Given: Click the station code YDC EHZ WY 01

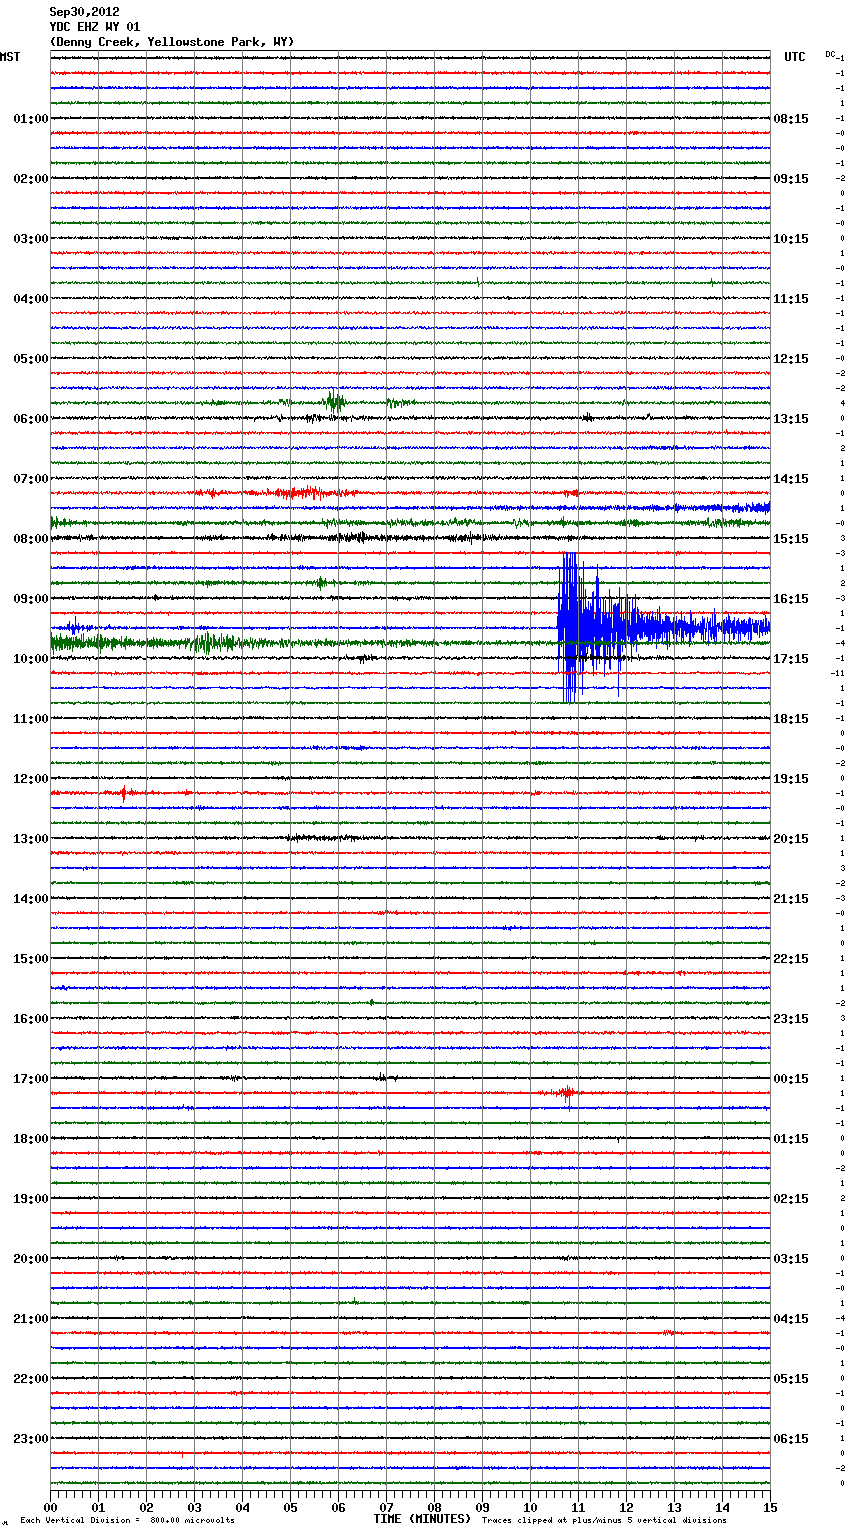Looking at the screenshot, I should pyautogui.click(x=95, y=27).
